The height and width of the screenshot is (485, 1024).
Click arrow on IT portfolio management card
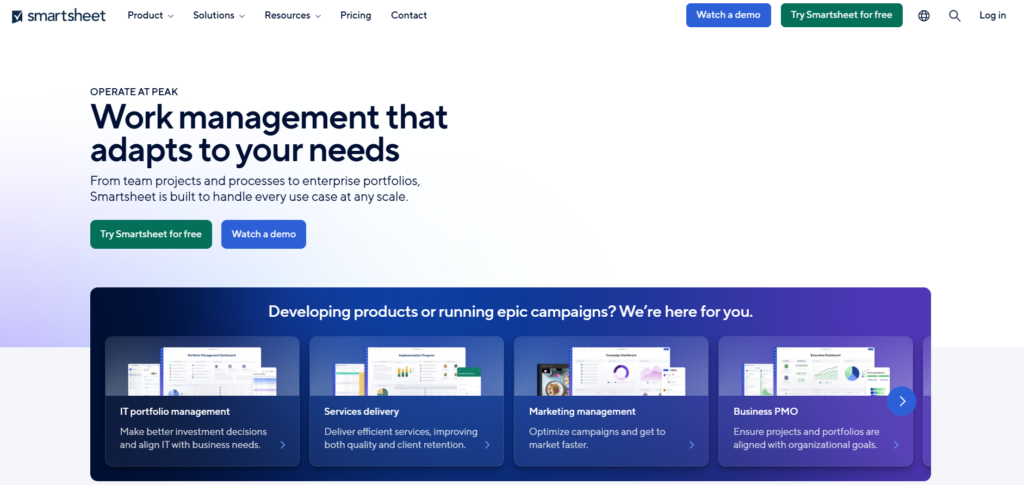coord(283,445)
